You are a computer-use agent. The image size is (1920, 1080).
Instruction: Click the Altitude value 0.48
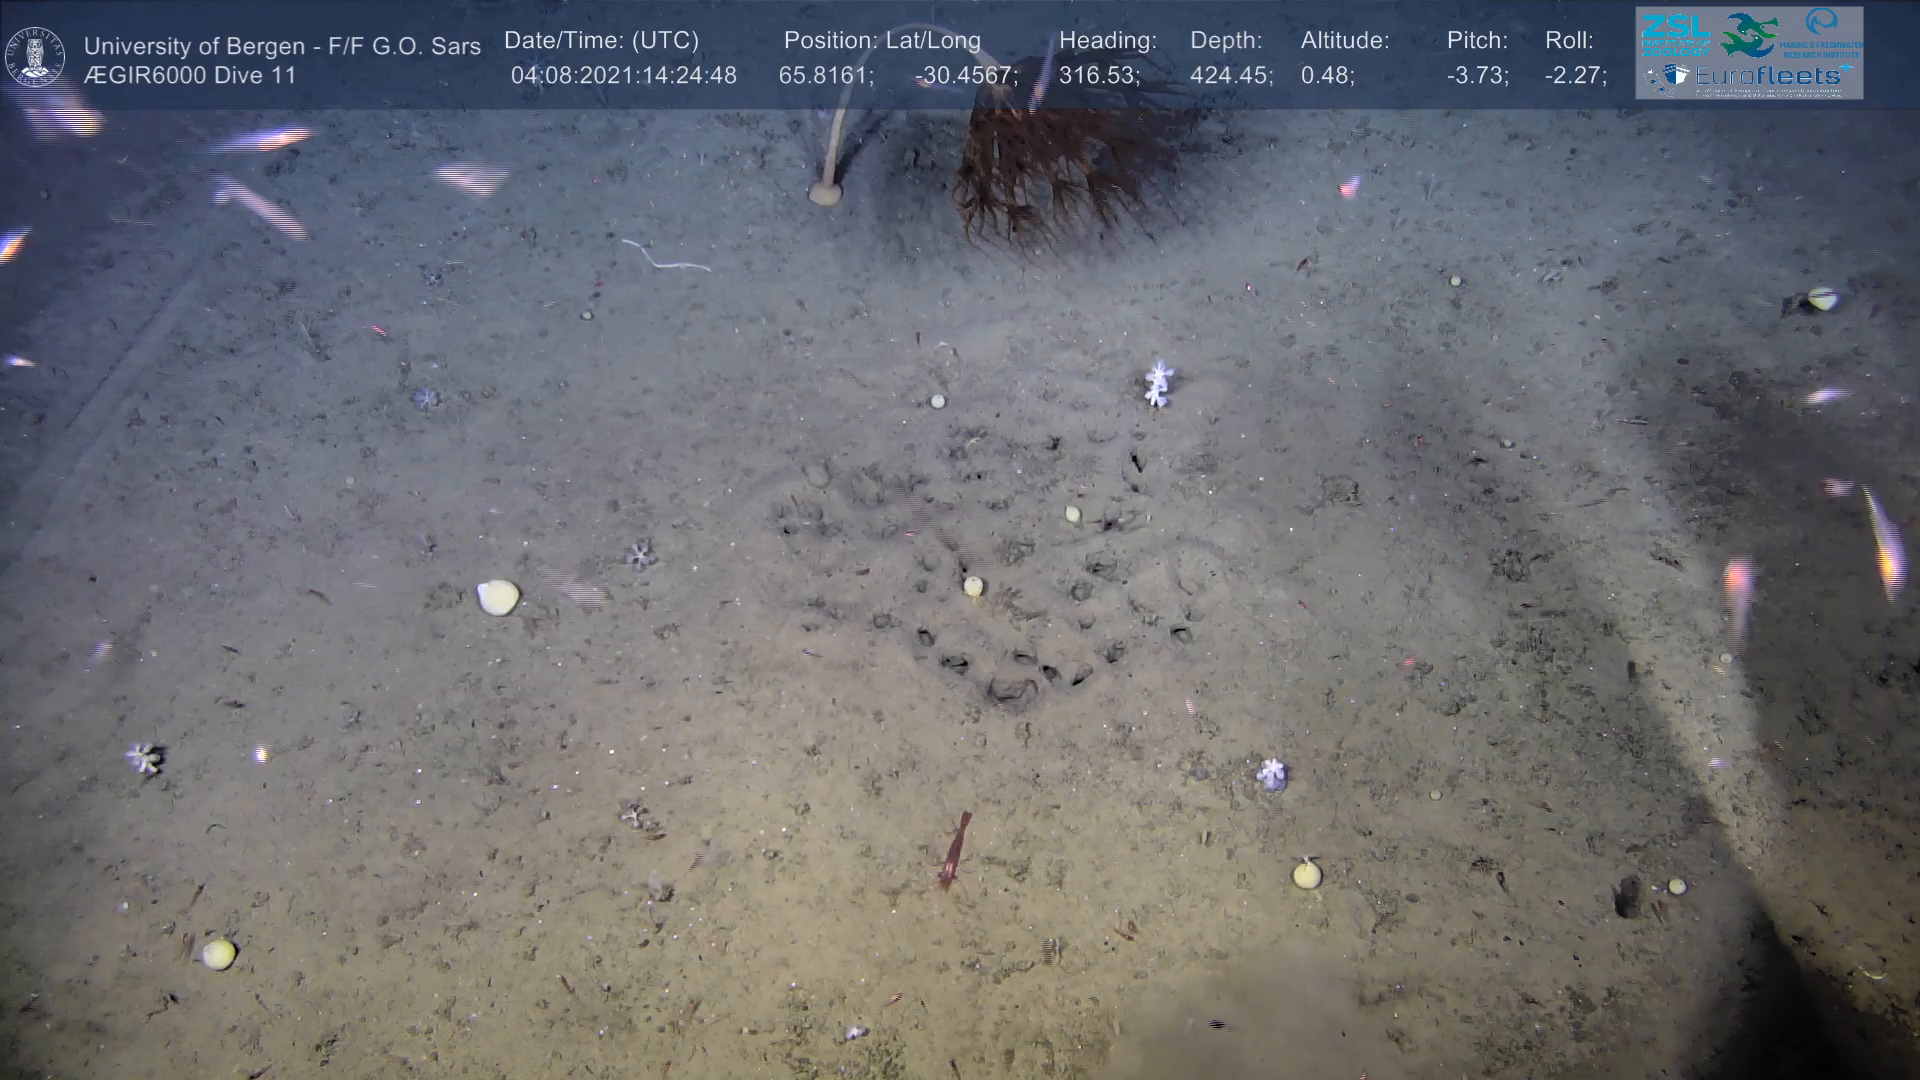click(1327, 75)
